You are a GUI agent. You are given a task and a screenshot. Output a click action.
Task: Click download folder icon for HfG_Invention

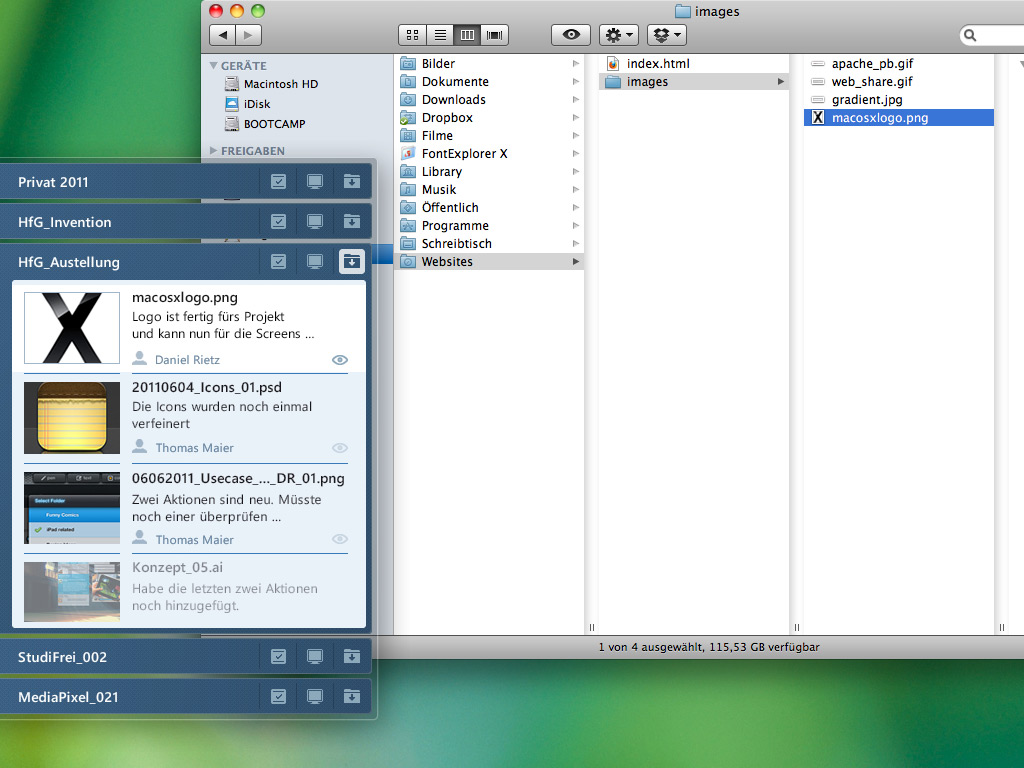[351, 221]
